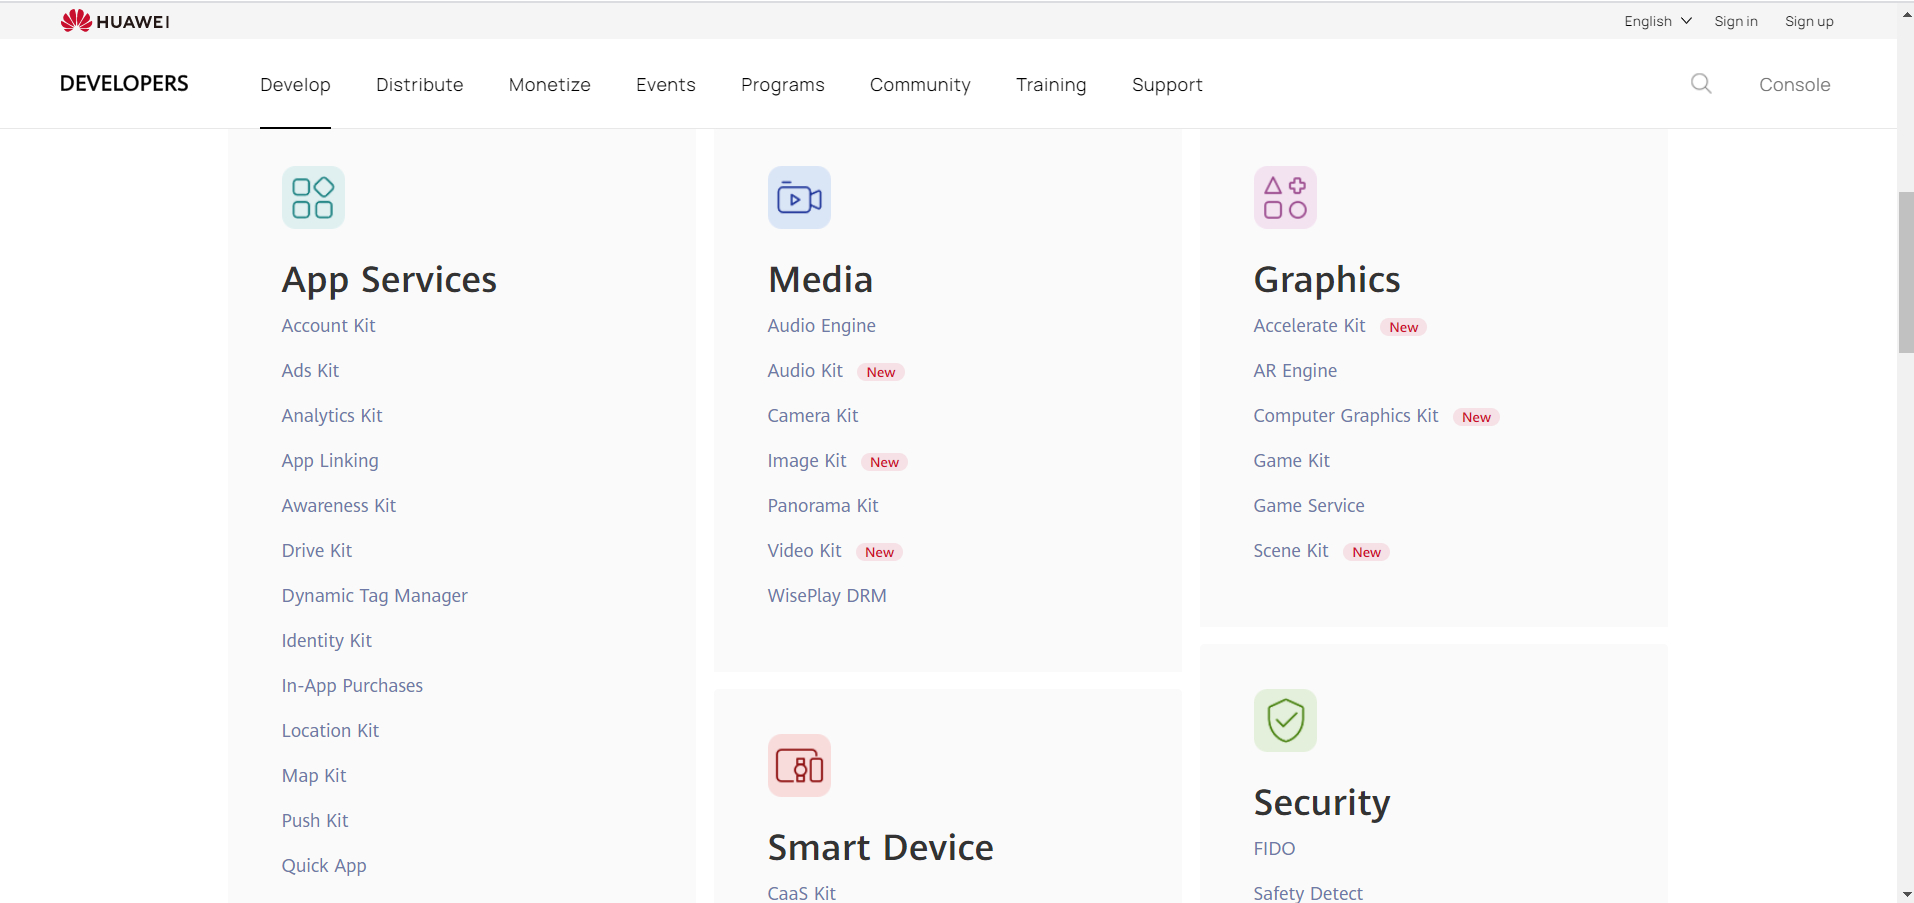Open the Support menu
The height and width of the screenshot is (903, 1914).
tap(1167, 85)
